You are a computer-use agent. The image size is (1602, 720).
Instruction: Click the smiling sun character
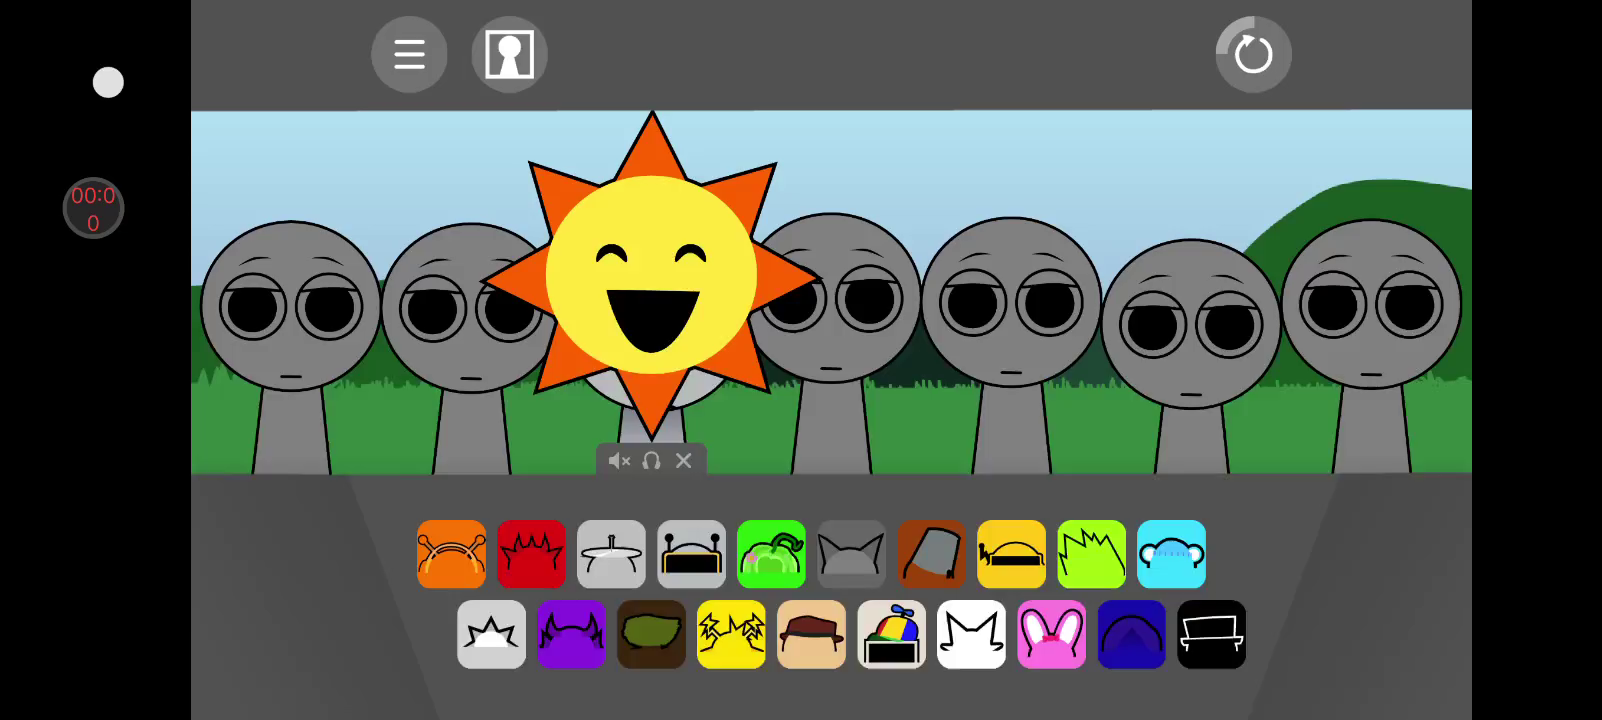pyautogui.click(x=651, y=275)
